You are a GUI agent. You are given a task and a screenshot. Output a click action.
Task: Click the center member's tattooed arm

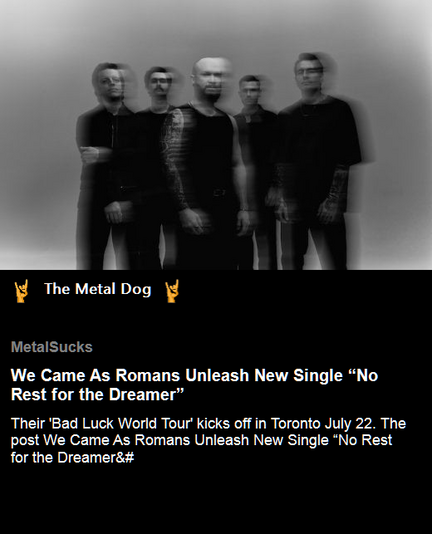click(x=175, y=158)
